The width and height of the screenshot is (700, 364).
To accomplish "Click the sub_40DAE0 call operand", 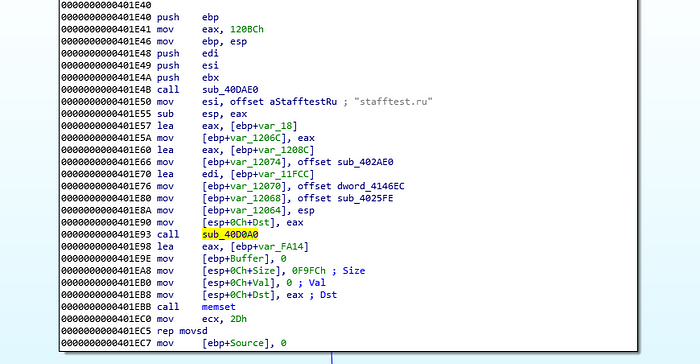I will tap(230, 90).
